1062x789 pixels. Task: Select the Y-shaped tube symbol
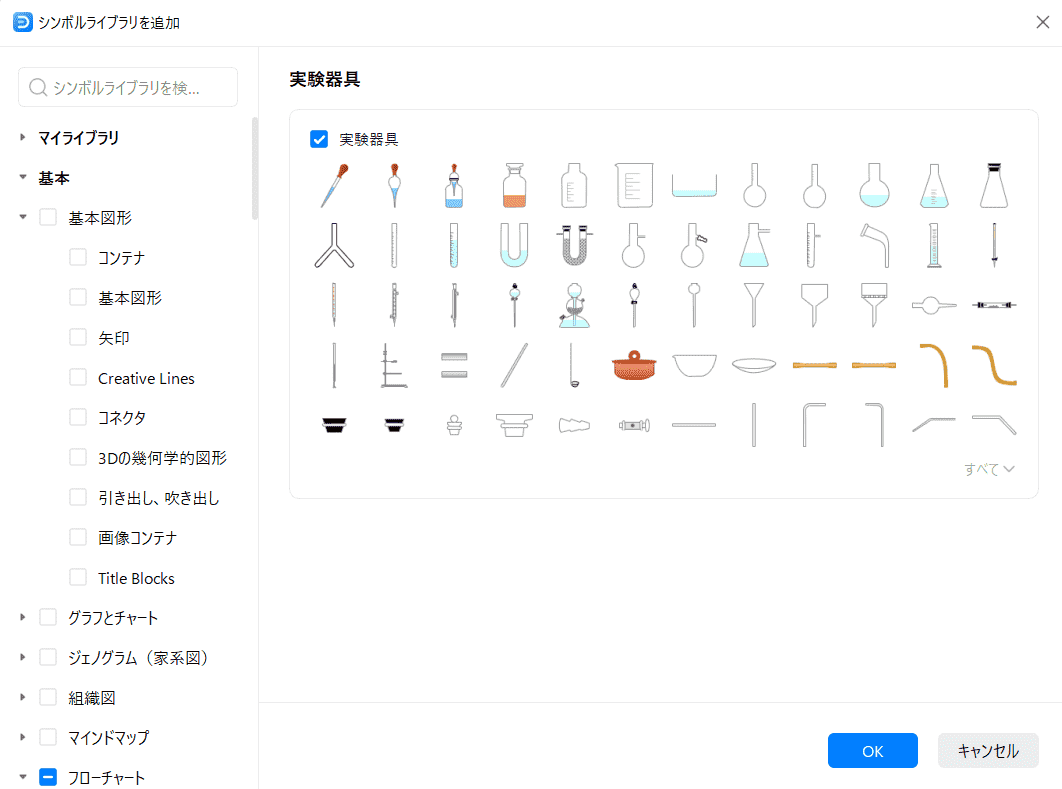click(333, 245)
